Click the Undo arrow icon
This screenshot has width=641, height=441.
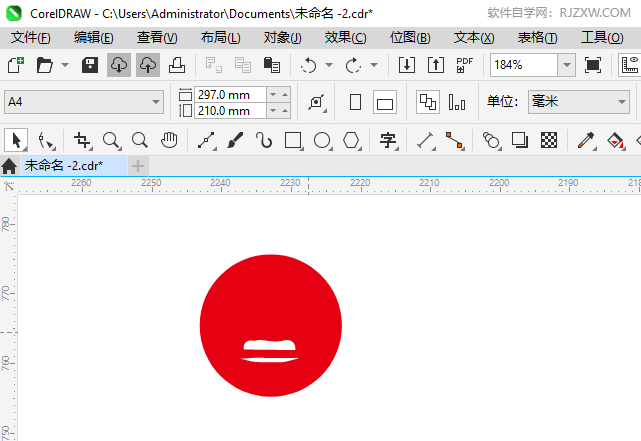(309, 65)
